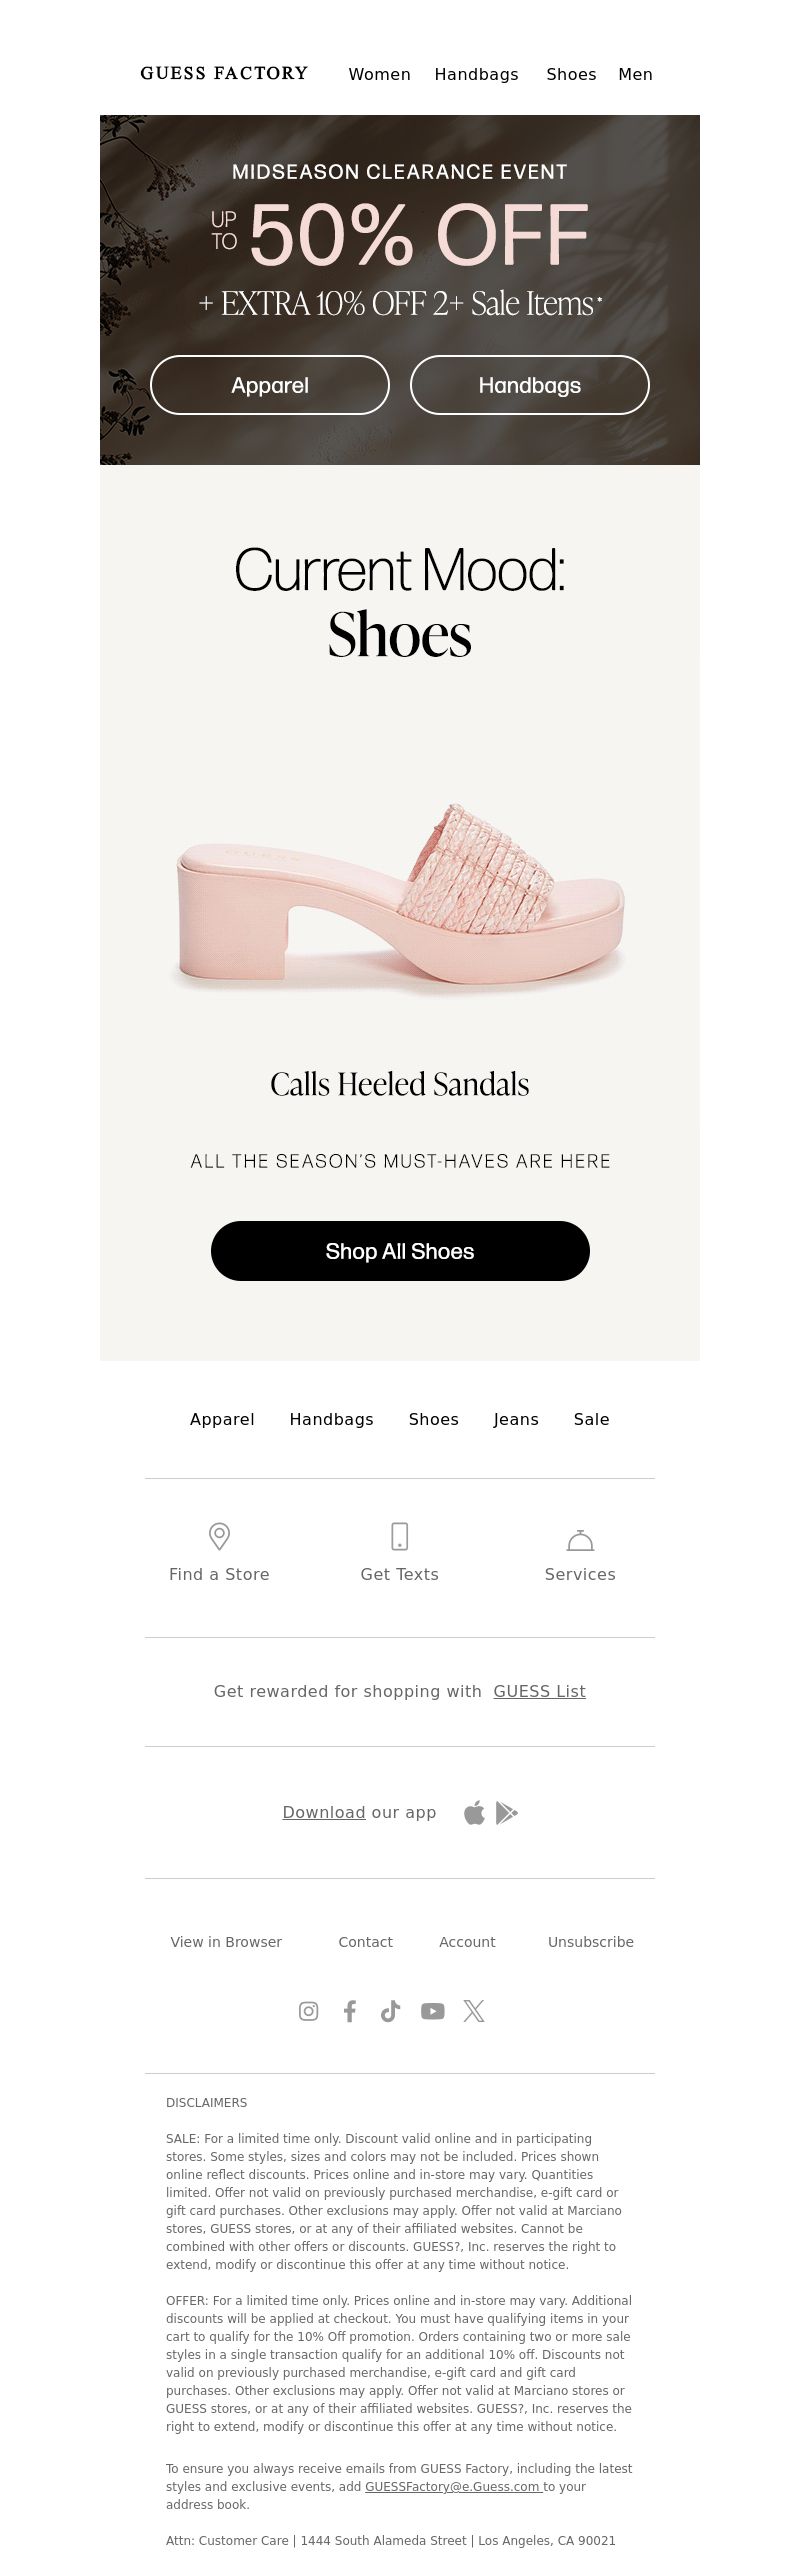Click the Apparel banner button
The height and width of the screenshot is (2570, 800).
[x=270, y=385]
